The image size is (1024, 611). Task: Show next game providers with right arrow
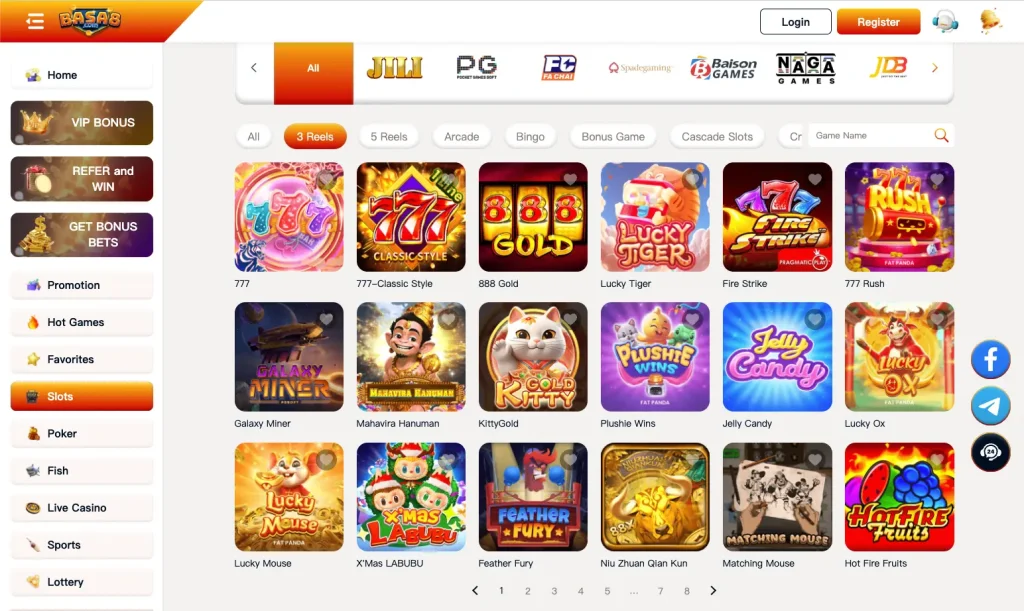pos(935,67)
